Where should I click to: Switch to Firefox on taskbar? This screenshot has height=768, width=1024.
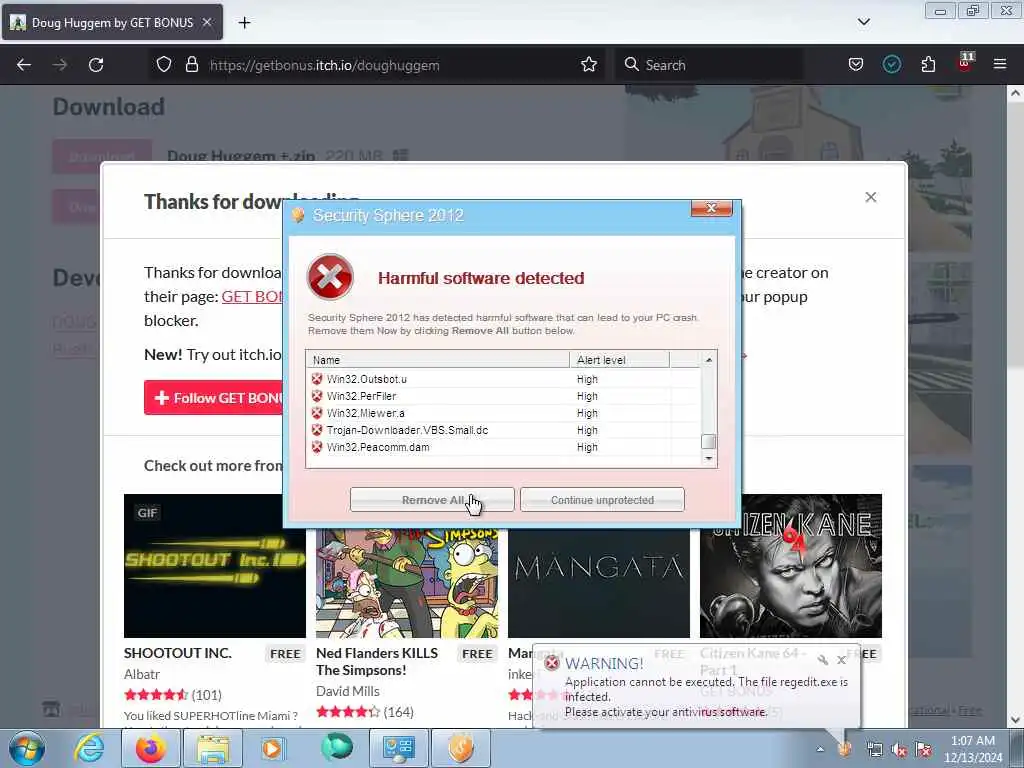tap(150, 748)
